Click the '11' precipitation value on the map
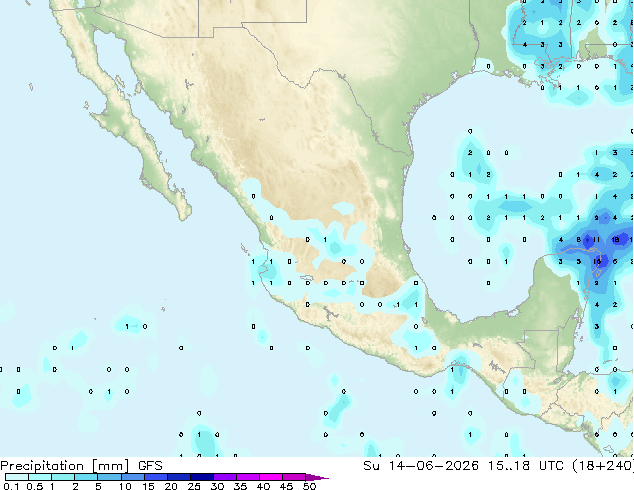The height and width of the screenshot is (490, 634). click(597, 240)
